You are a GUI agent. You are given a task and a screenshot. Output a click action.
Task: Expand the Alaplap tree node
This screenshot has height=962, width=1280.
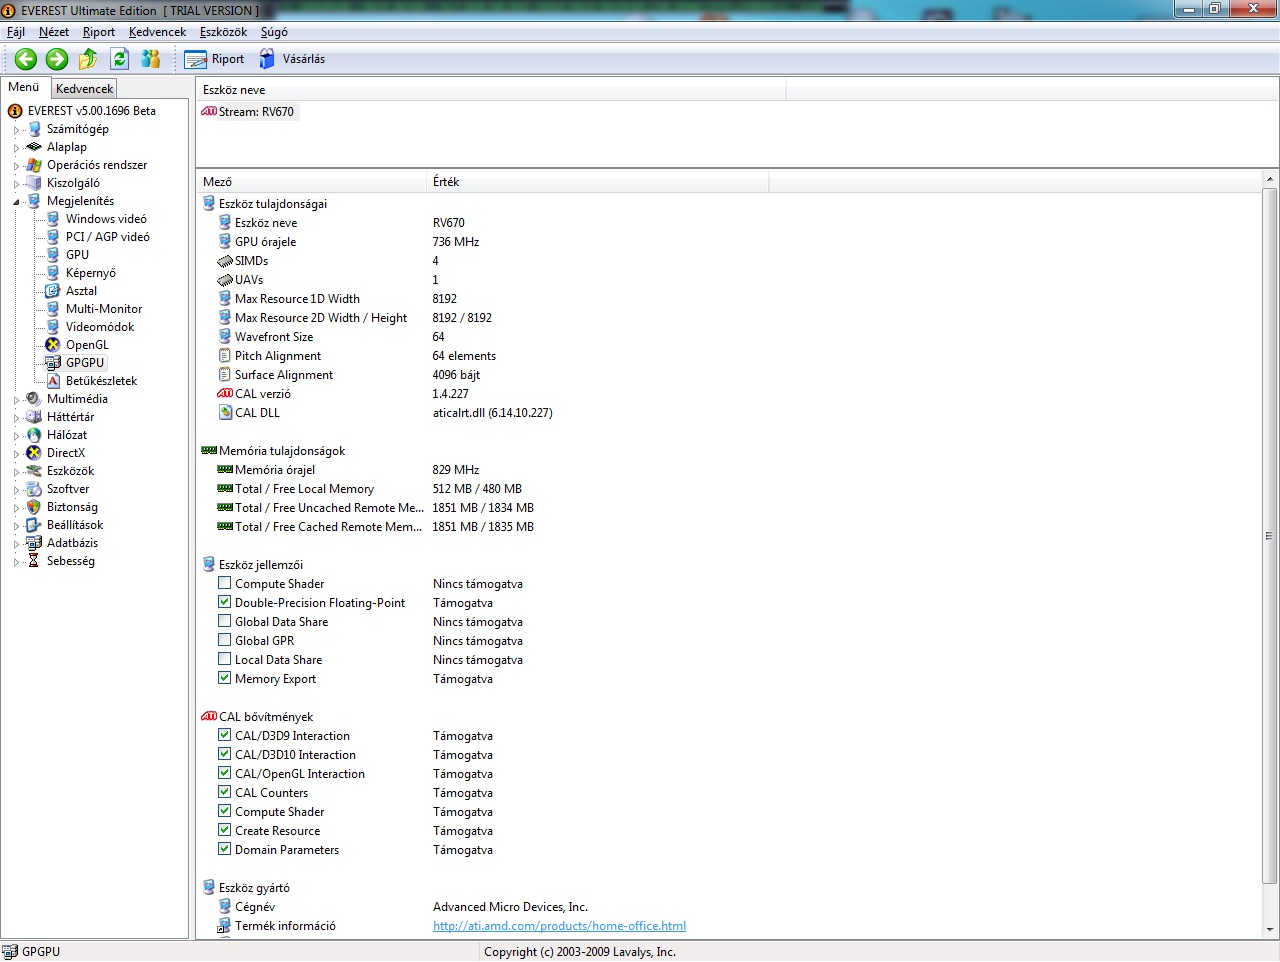[16, 148]
